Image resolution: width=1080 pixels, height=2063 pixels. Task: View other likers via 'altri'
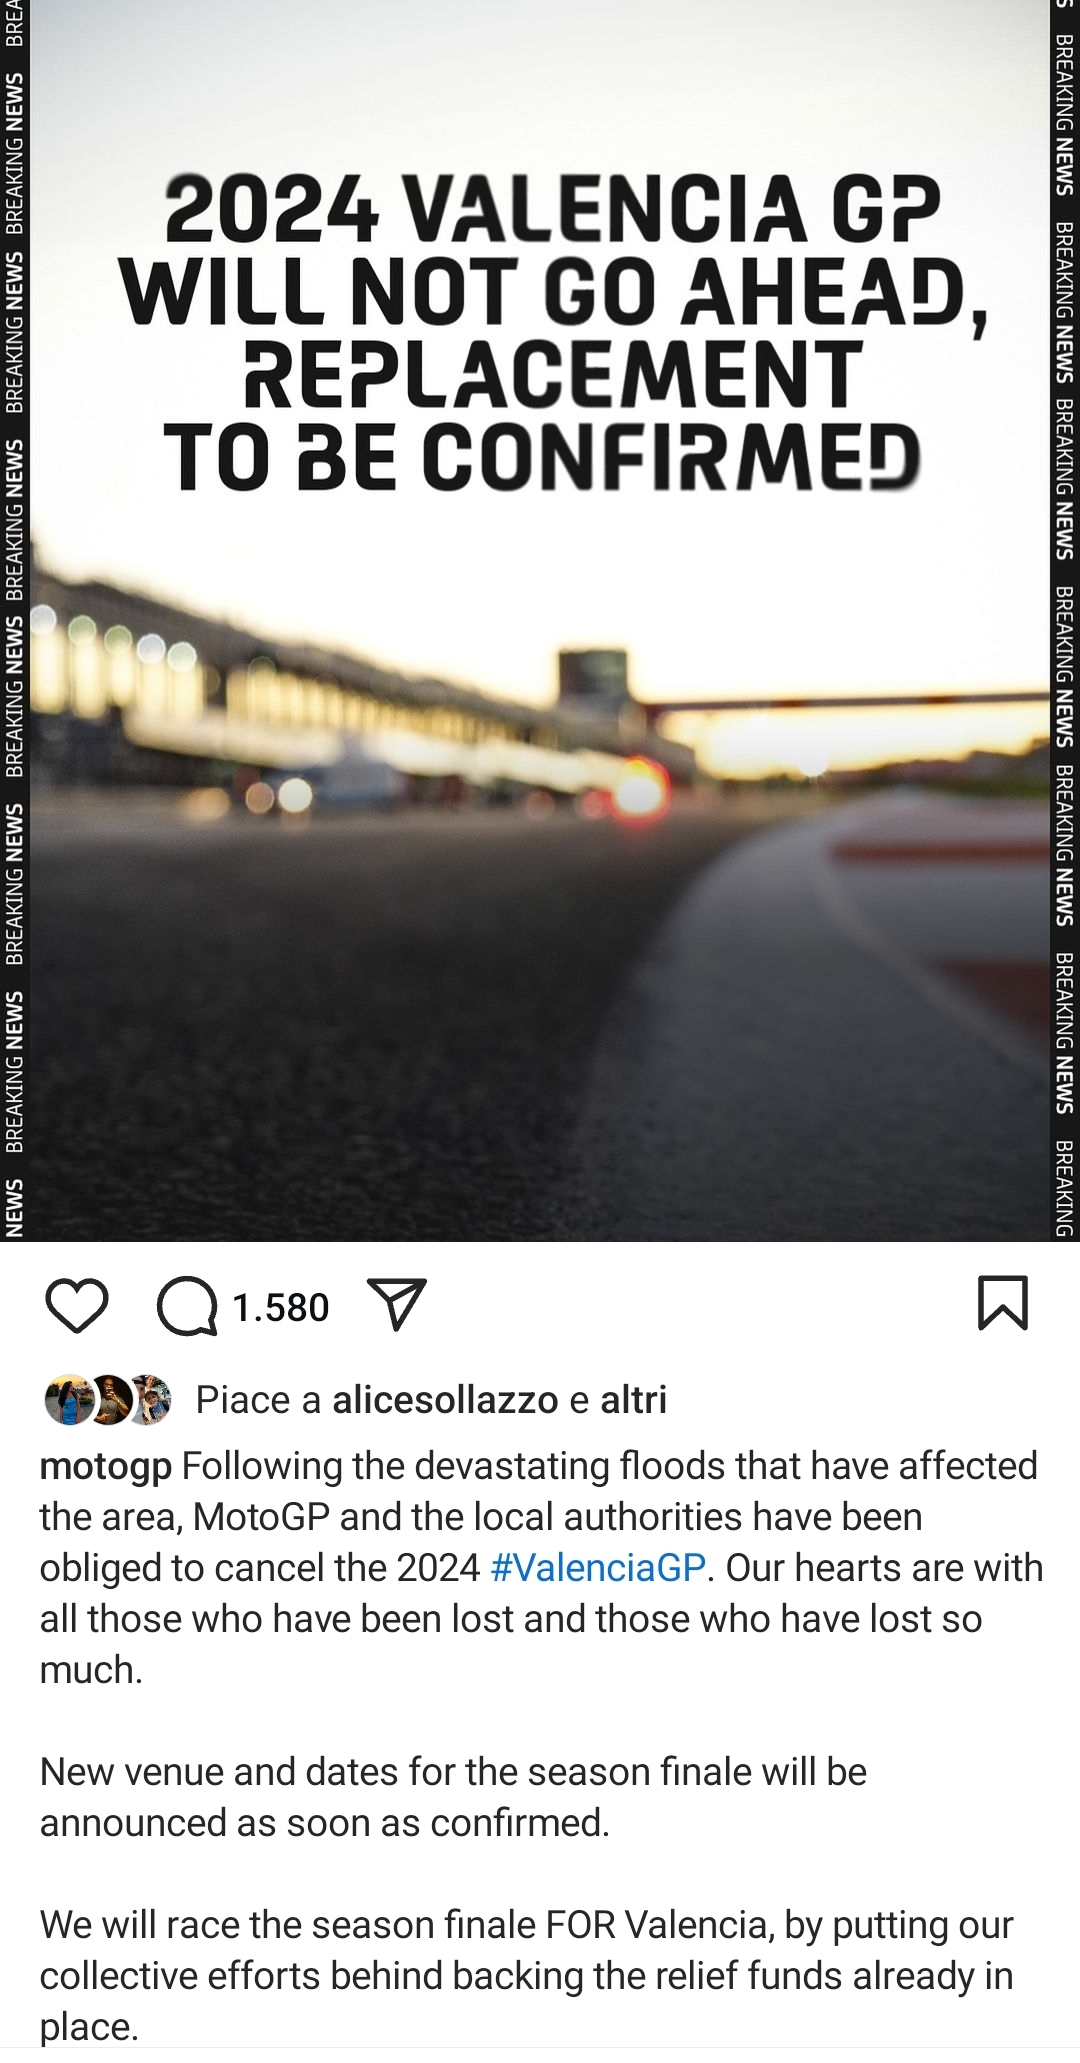coord(633,1399)
